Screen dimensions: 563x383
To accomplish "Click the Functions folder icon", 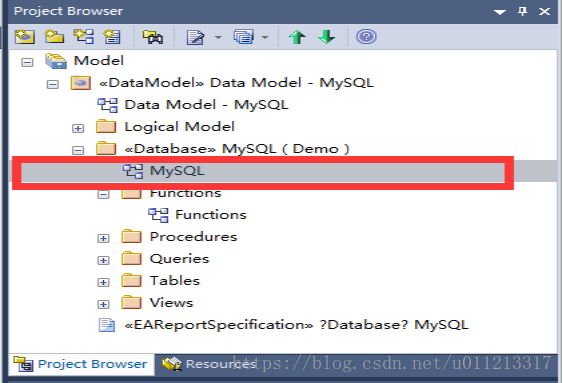I will coord(131,193).
